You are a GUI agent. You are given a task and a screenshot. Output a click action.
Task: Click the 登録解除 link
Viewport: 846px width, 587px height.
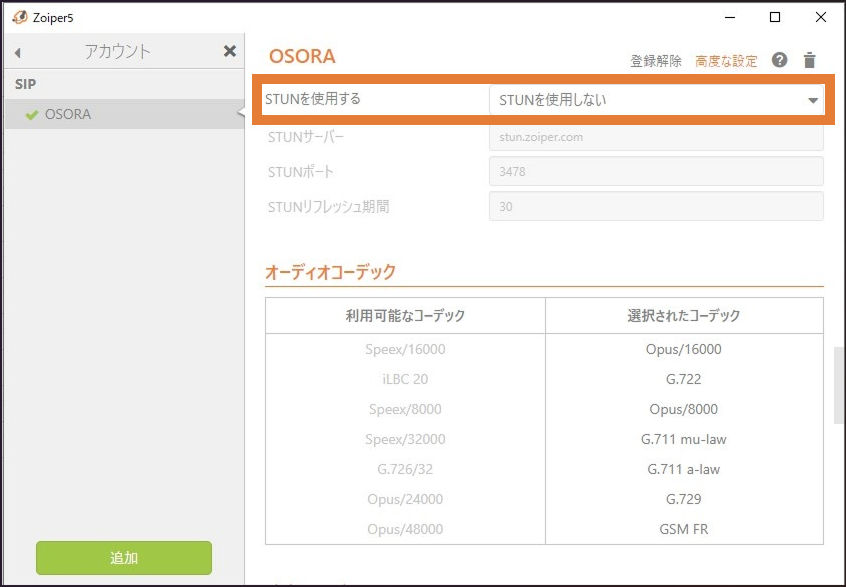coord(656,61)
